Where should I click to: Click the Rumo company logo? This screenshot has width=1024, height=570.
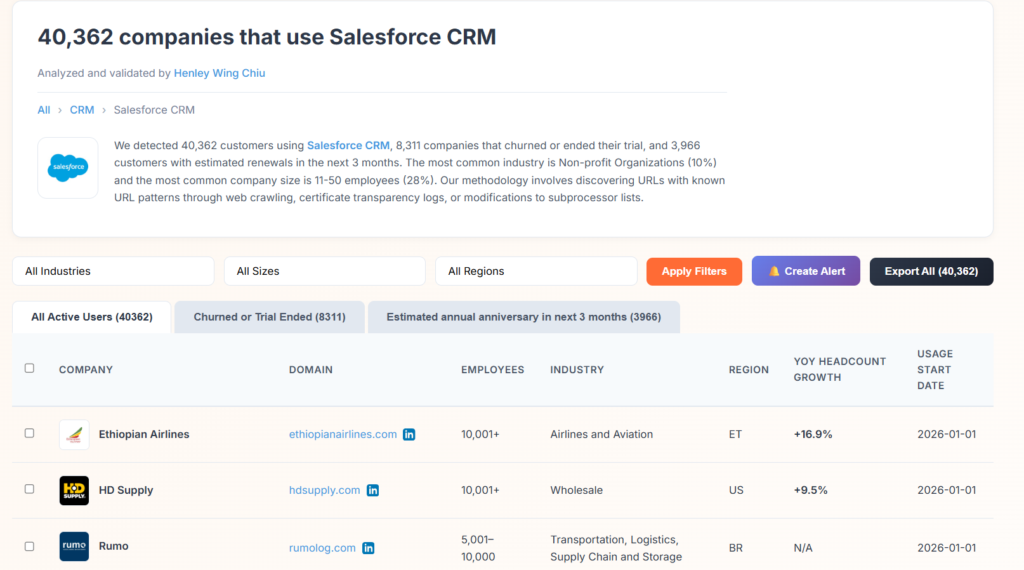pos(74,547)
